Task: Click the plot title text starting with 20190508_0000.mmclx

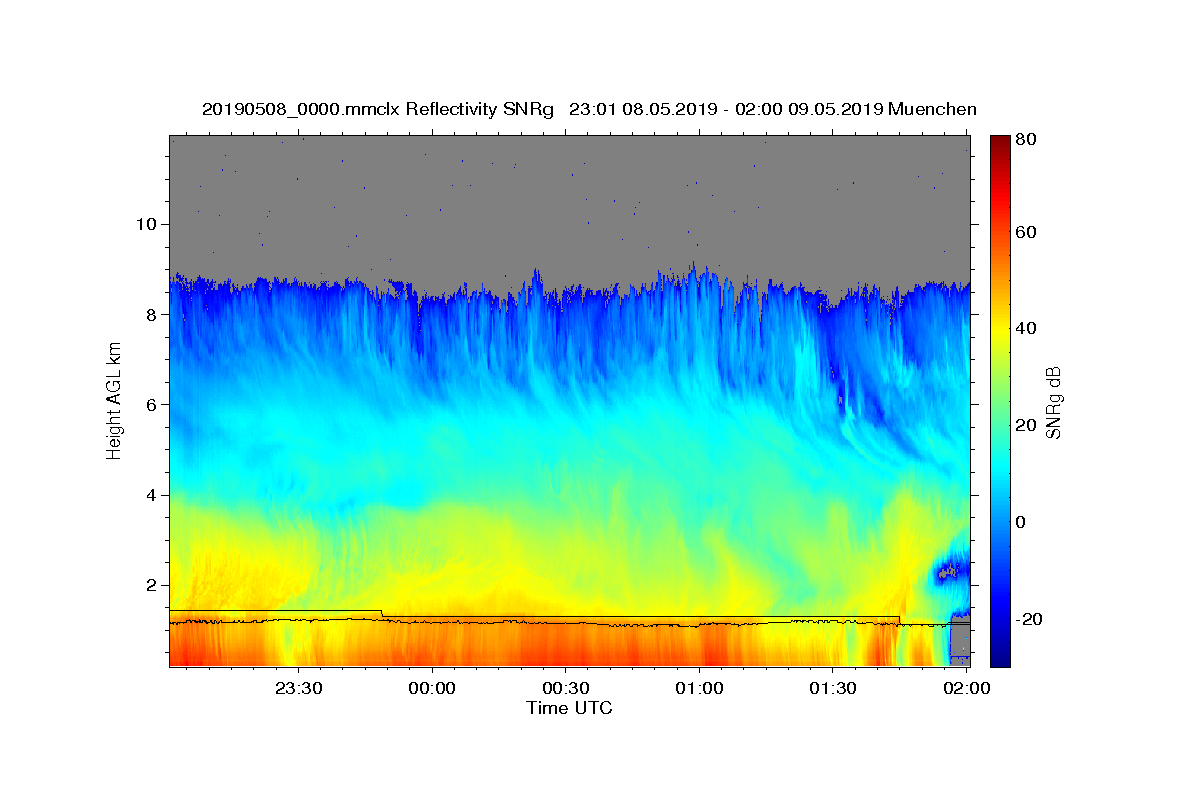Action: (x=589, y=109)
